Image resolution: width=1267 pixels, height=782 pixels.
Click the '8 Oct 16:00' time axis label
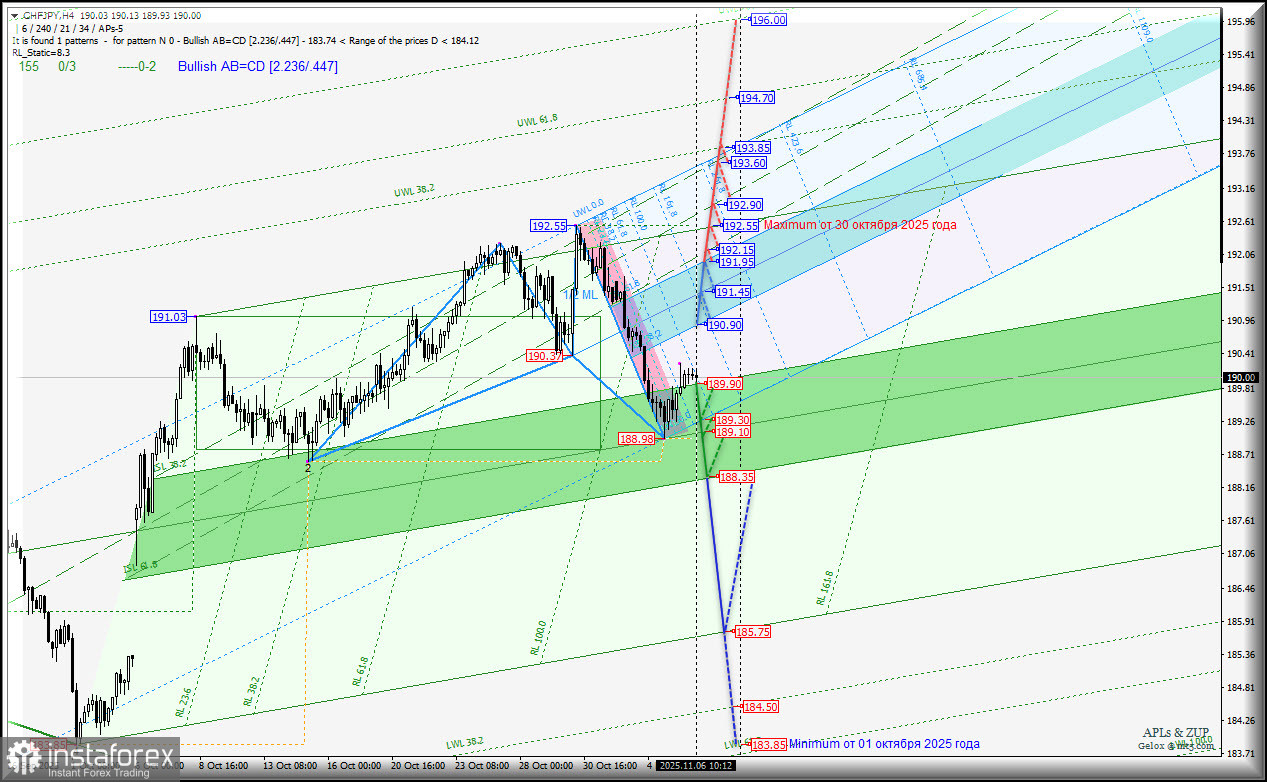pyautogui.click(x=223, y=765)
